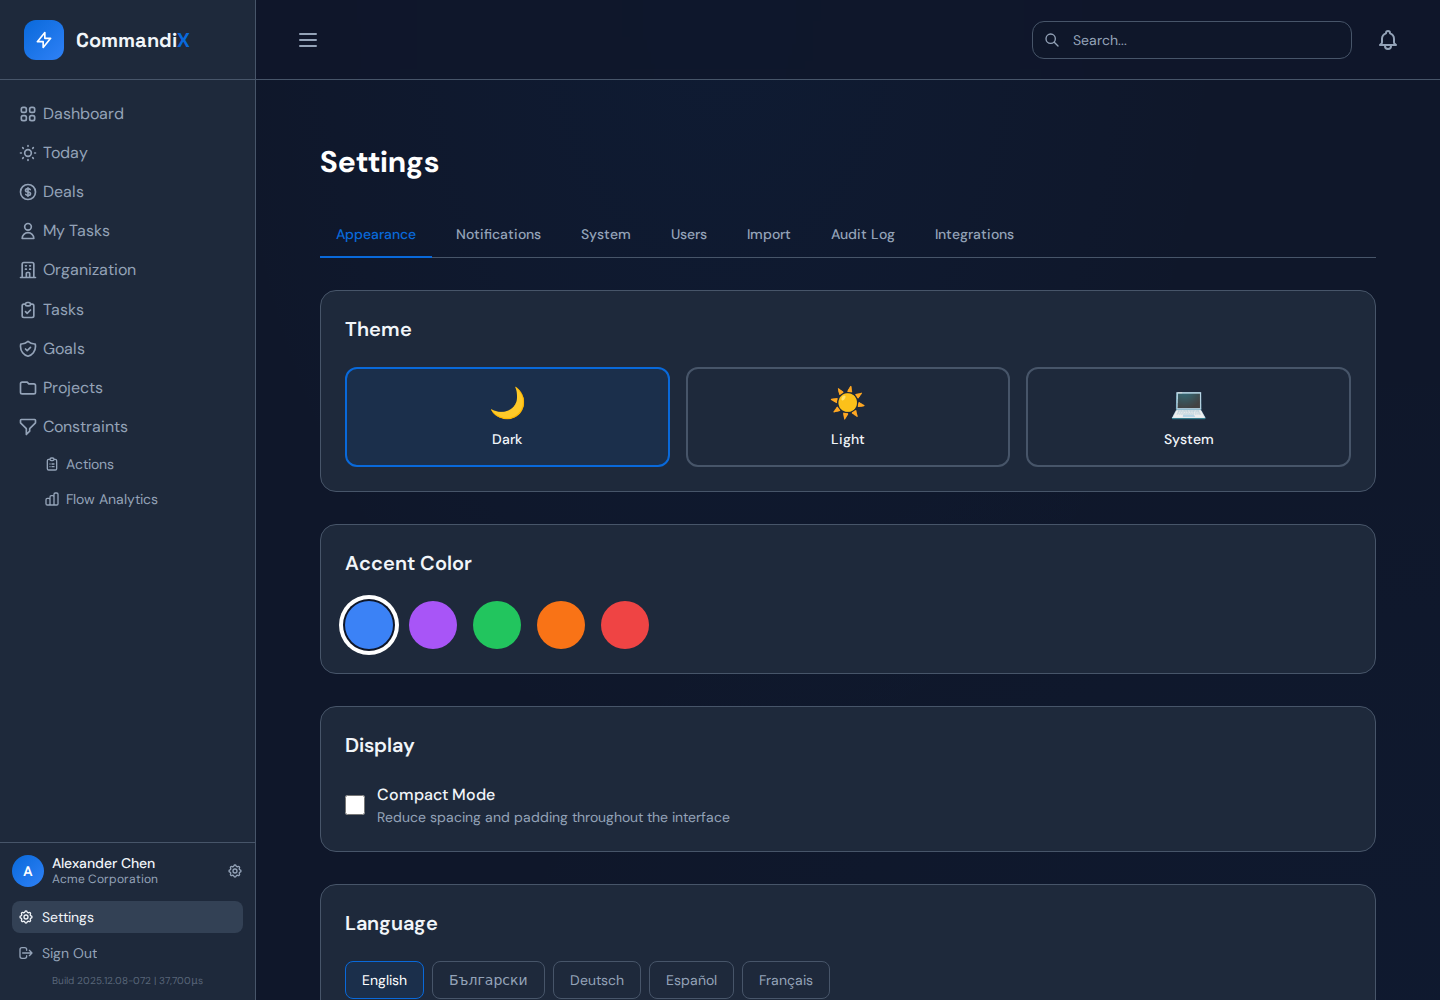Screen dimensions: 1440x1000
Task: Choose the Français language button
Action: (786, 980)
